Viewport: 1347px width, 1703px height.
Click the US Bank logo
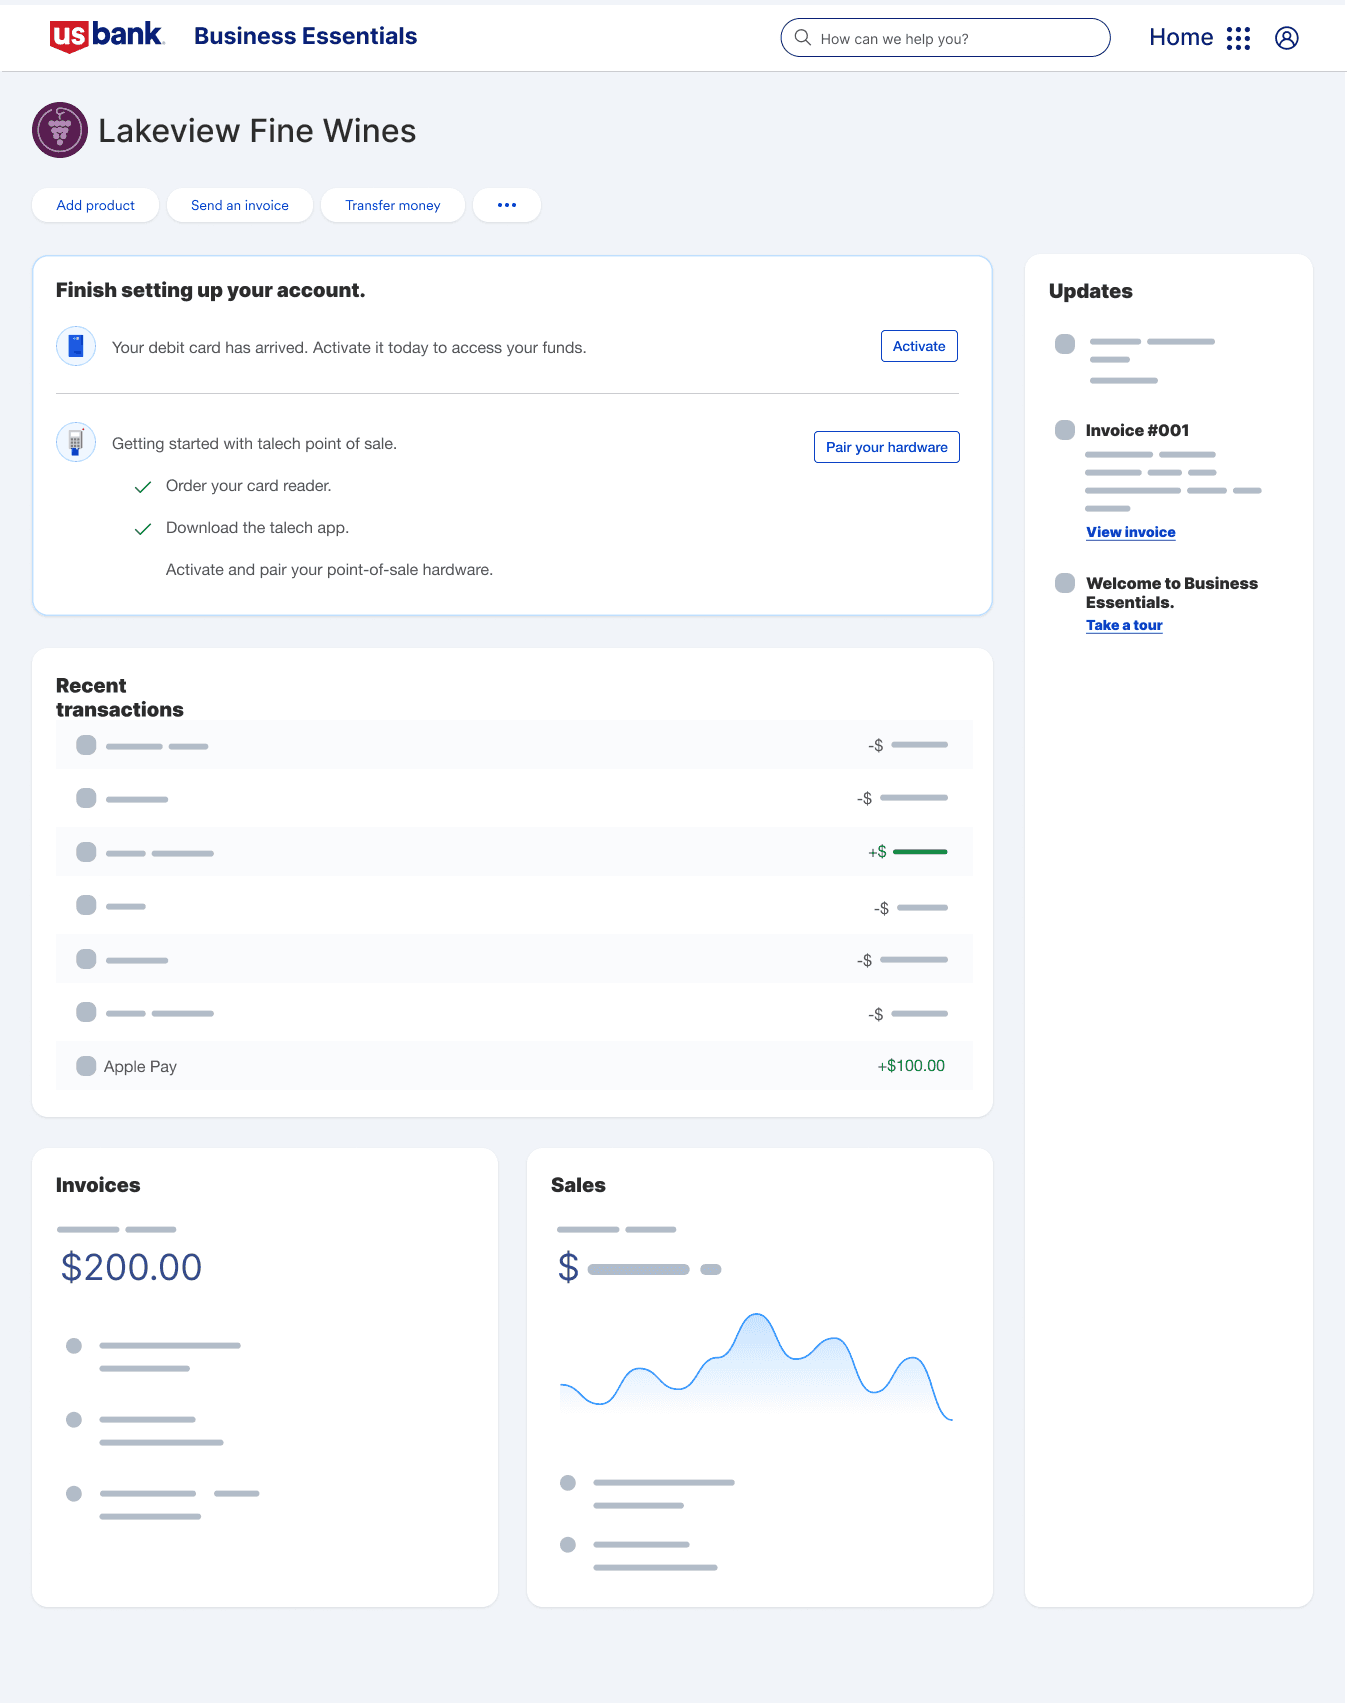[x=107, y=36]
